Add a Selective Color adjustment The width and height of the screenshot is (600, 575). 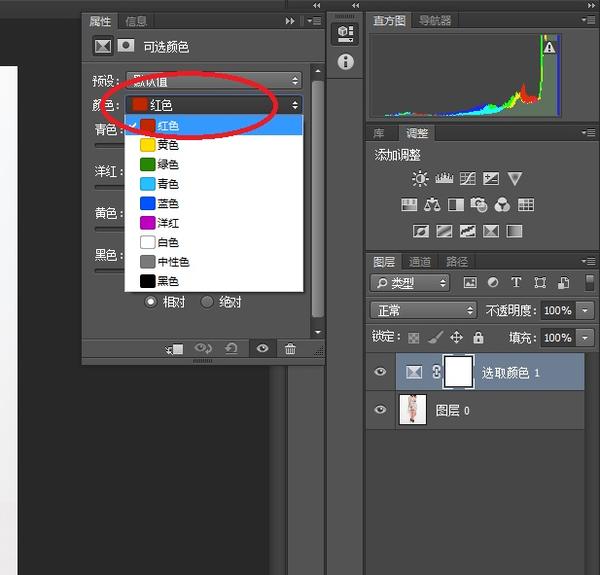(491, 231)
